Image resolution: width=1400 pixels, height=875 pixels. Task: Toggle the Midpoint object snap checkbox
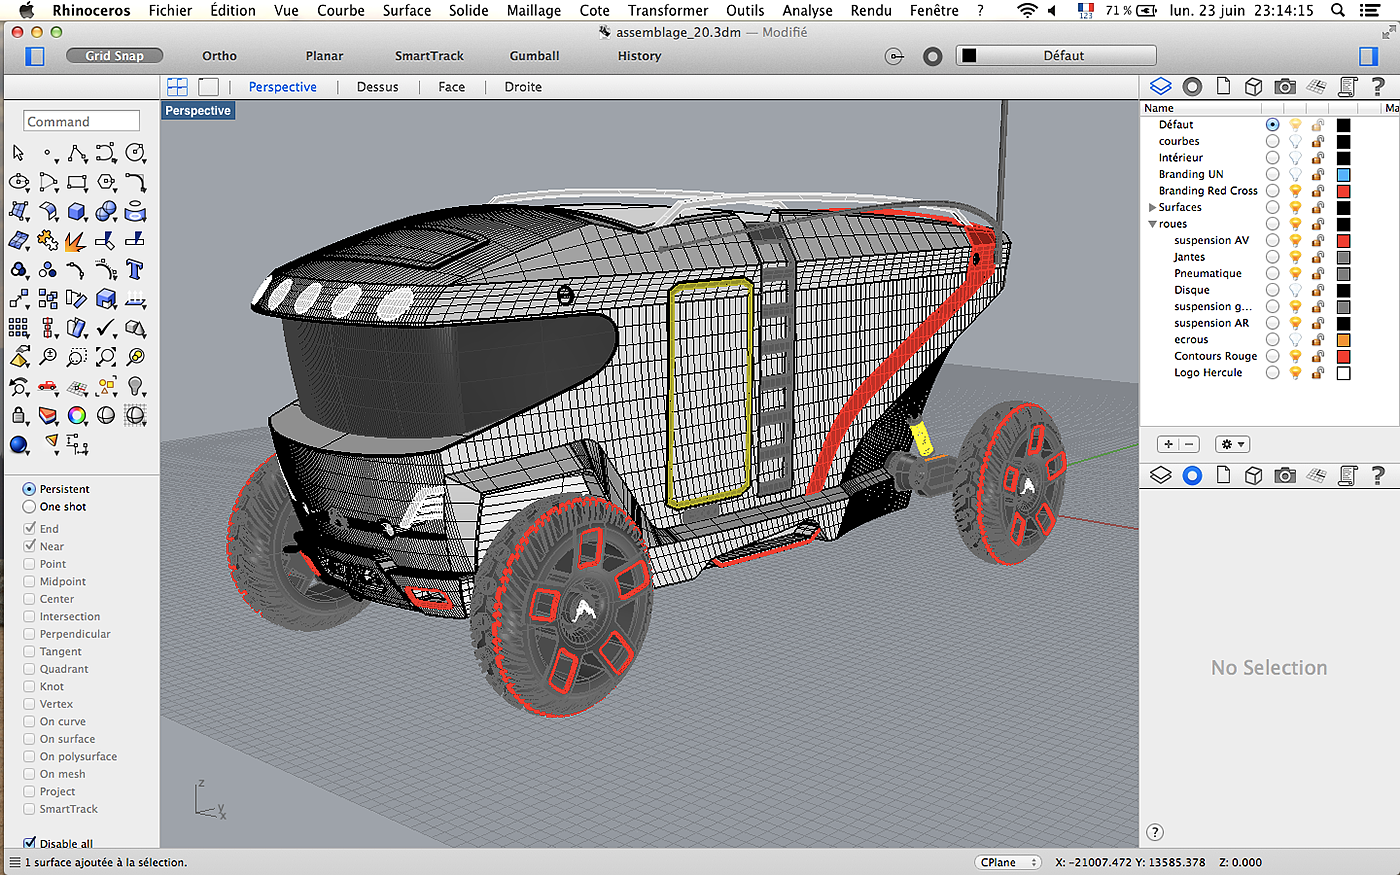pyautogui.click(x=30, y=581)
